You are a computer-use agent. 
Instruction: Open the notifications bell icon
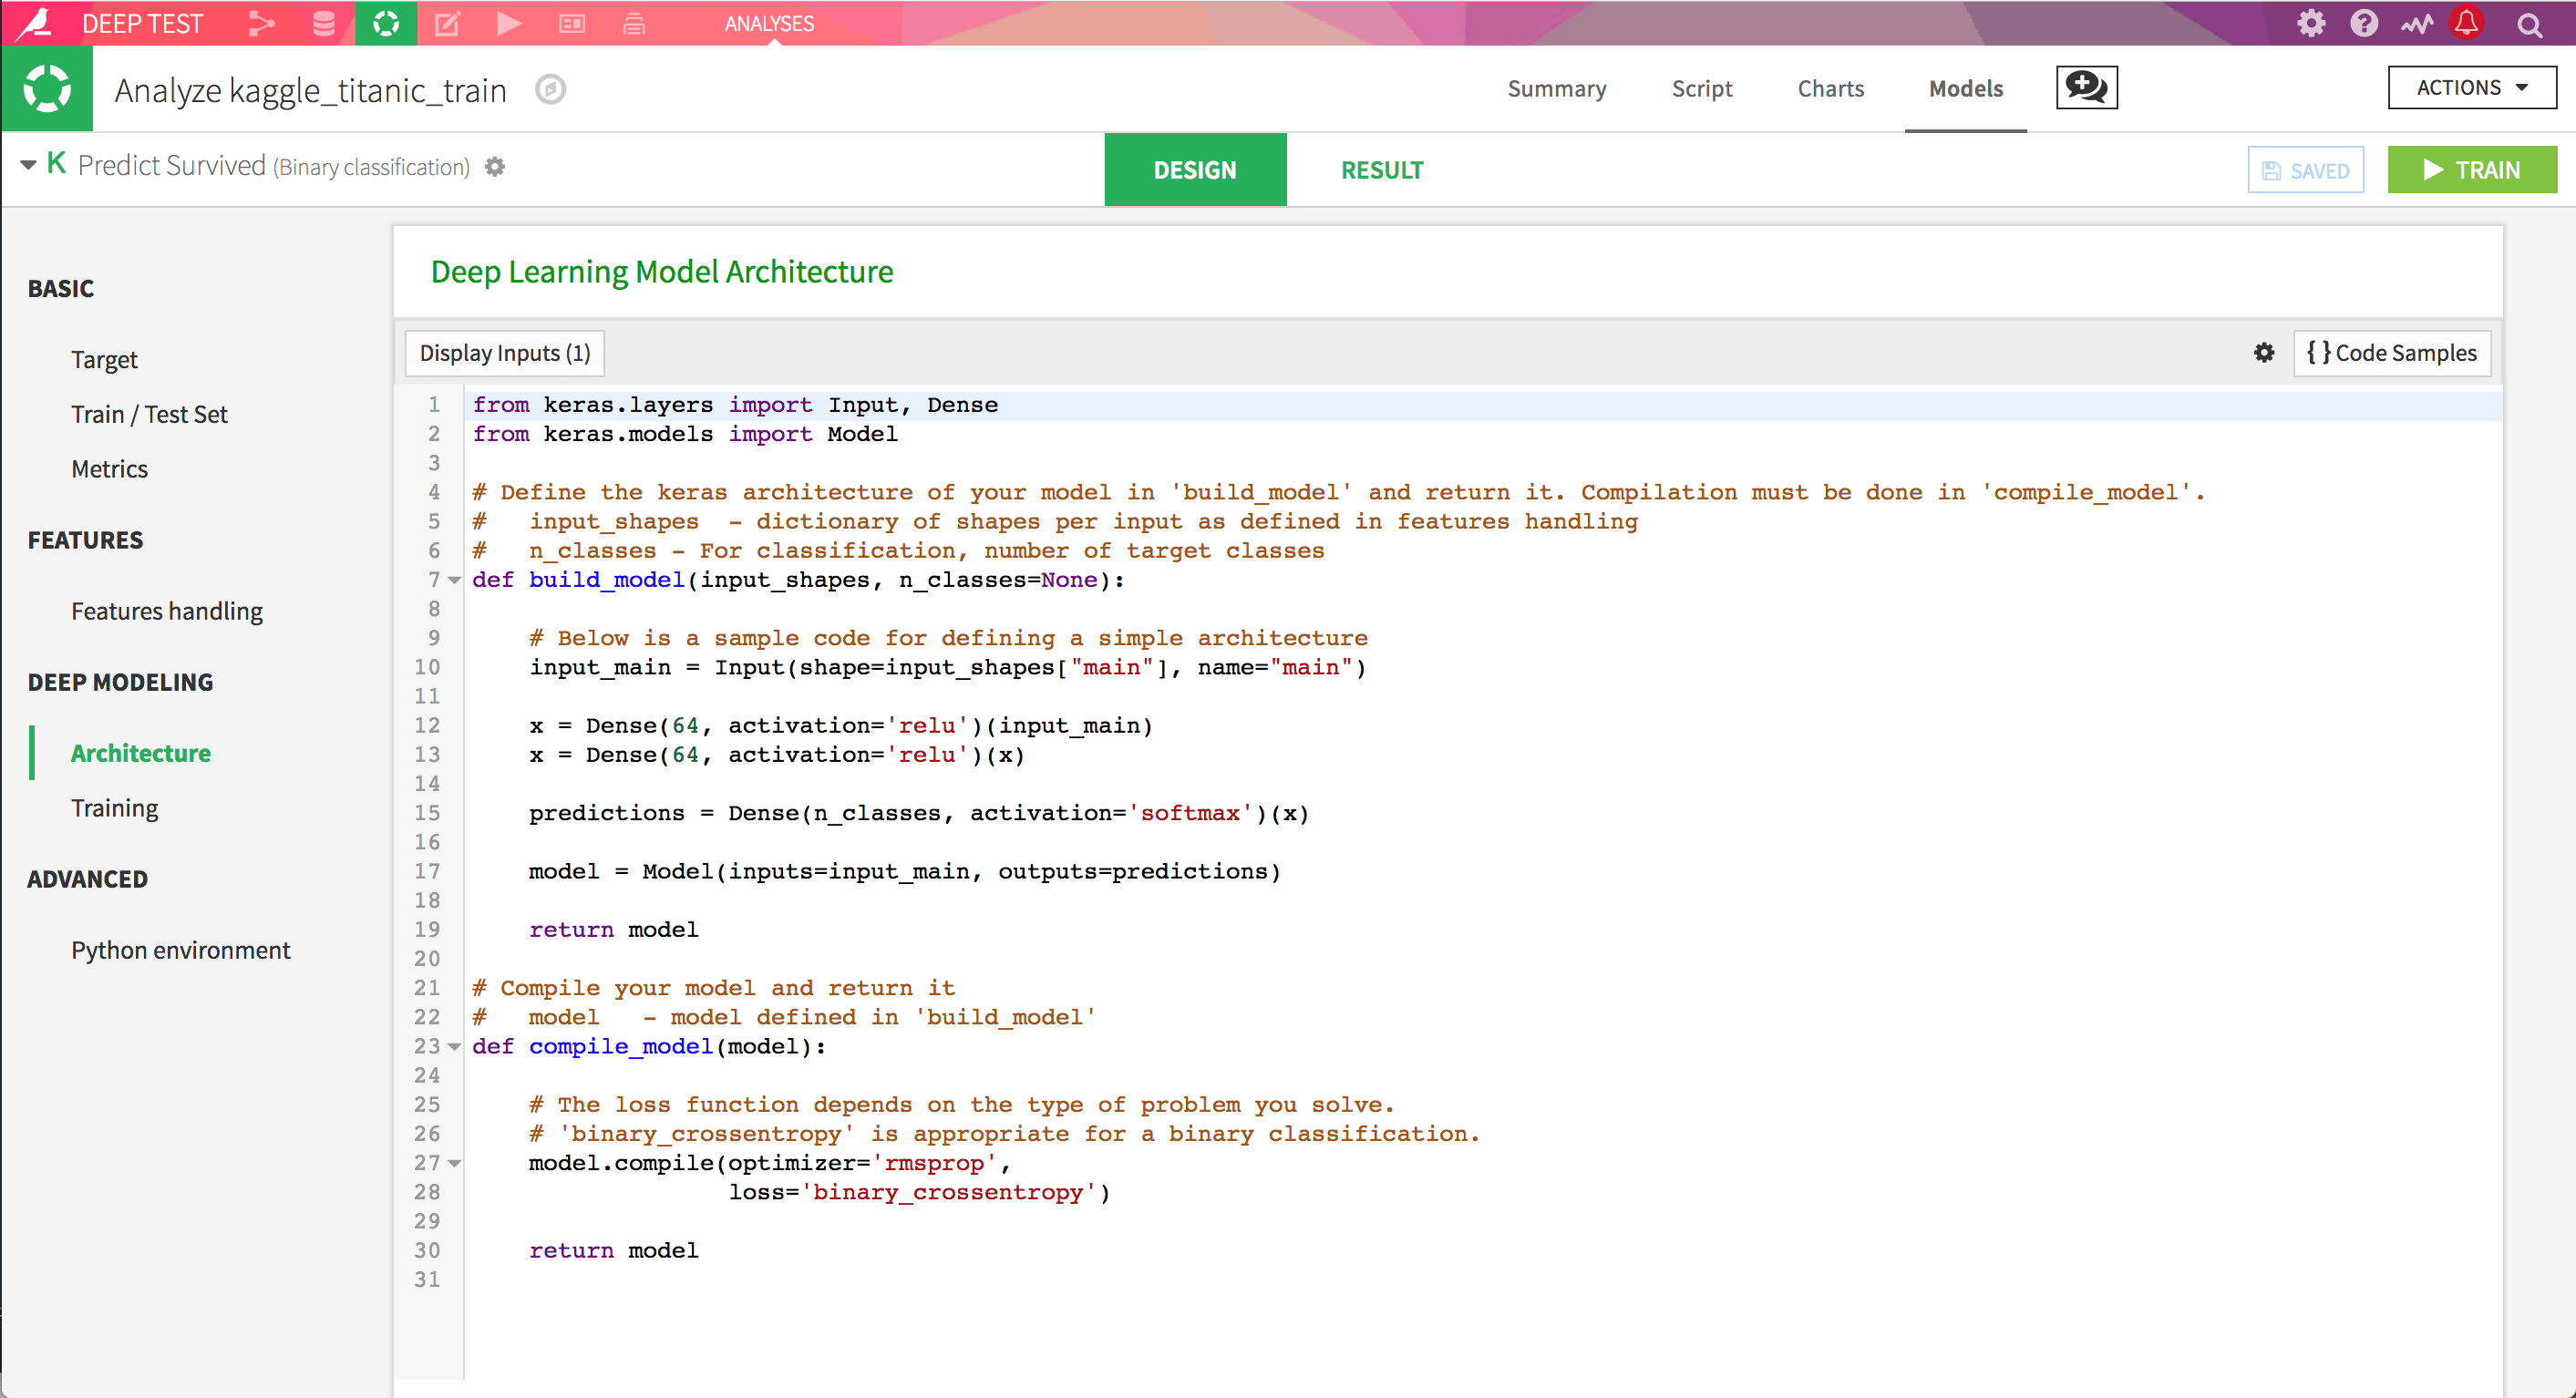click(2467, 23)
